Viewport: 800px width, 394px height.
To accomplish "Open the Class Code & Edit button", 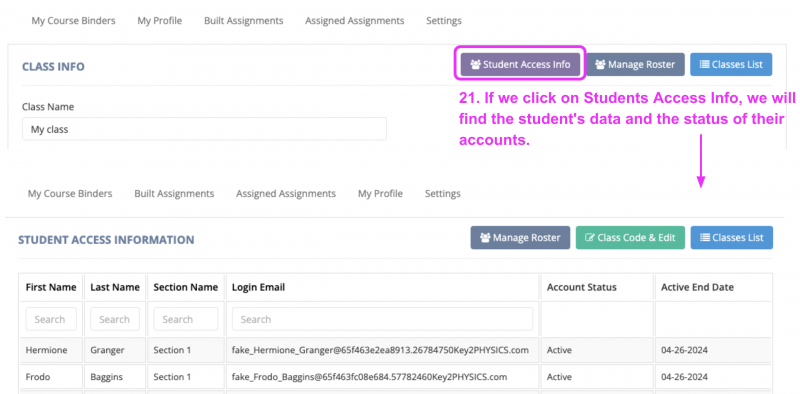I will click(x=630, y=237).
